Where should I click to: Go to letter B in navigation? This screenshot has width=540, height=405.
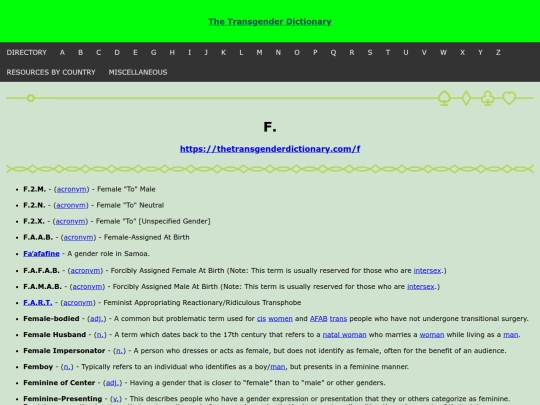[80, 52]
